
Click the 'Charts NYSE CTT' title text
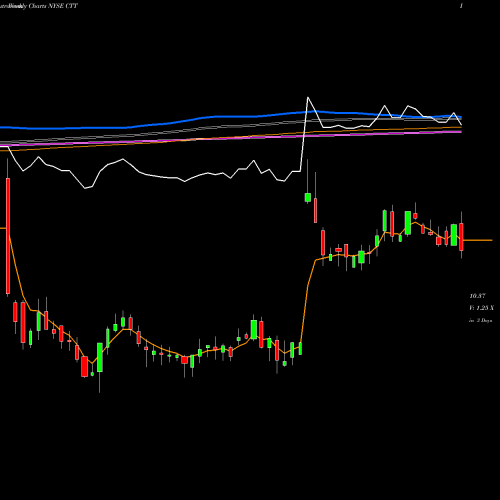(x=53, y=6)
